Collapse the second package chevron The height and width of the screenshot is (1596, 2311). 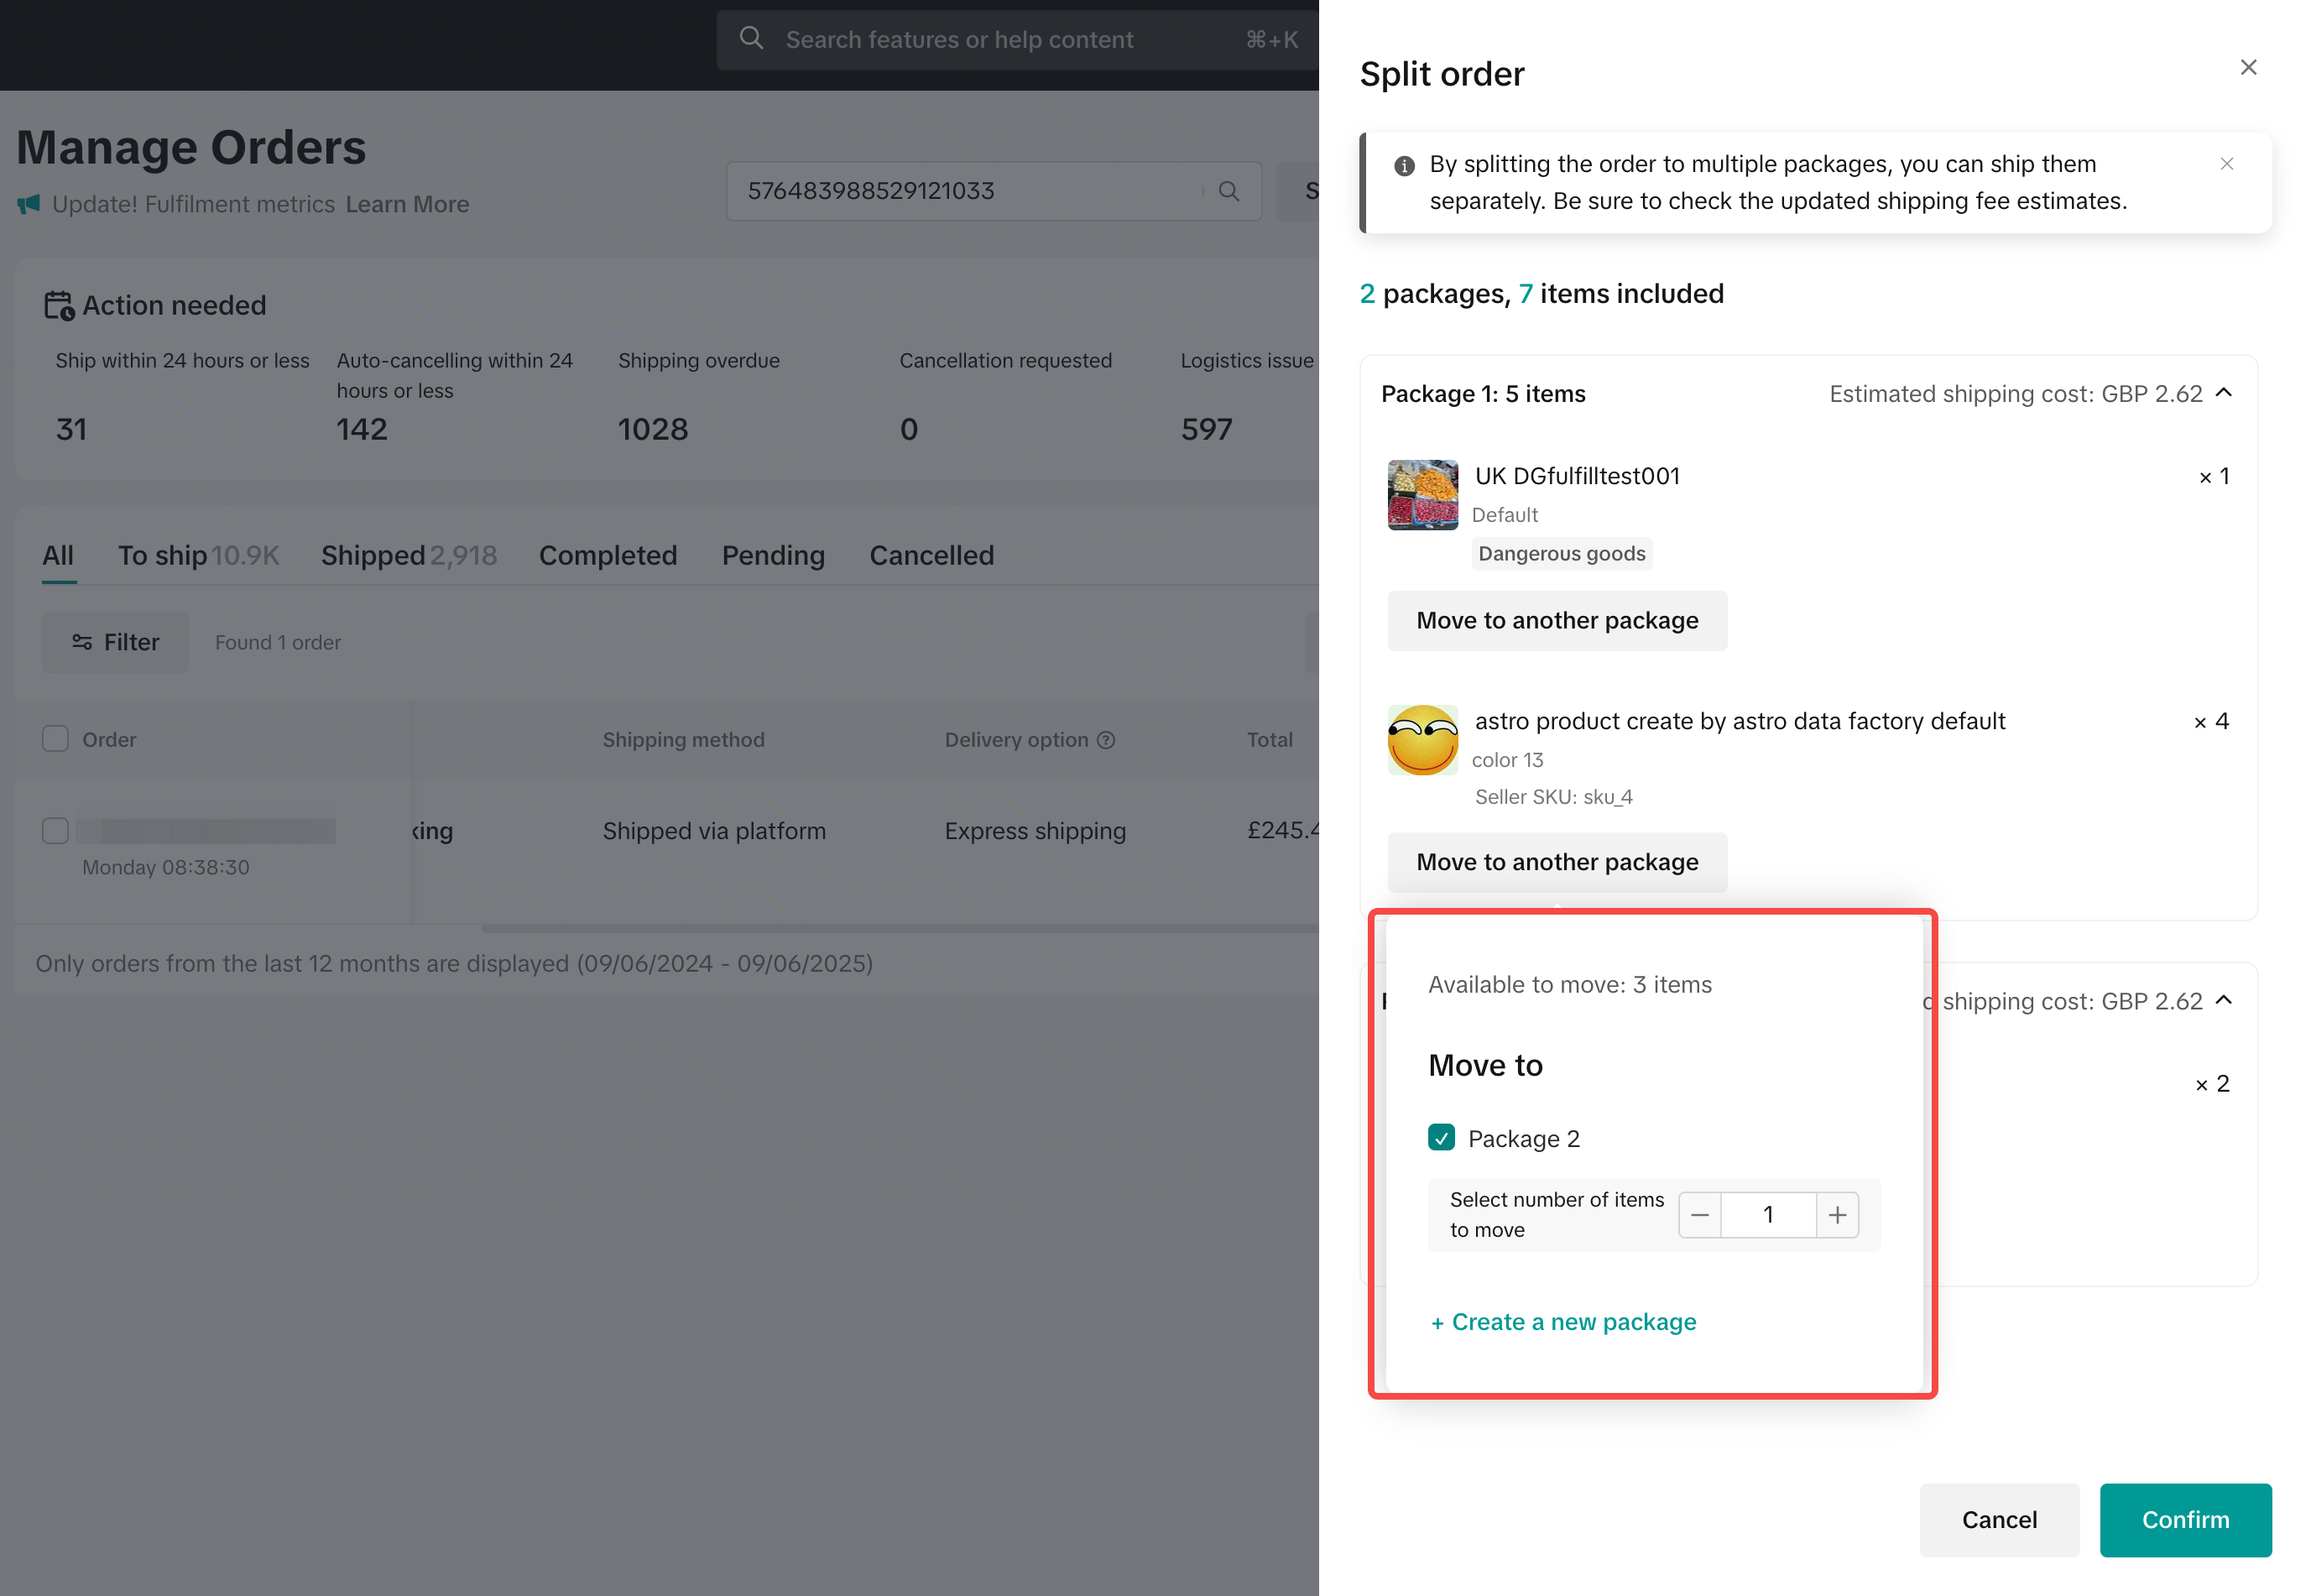point(2224,1001)
